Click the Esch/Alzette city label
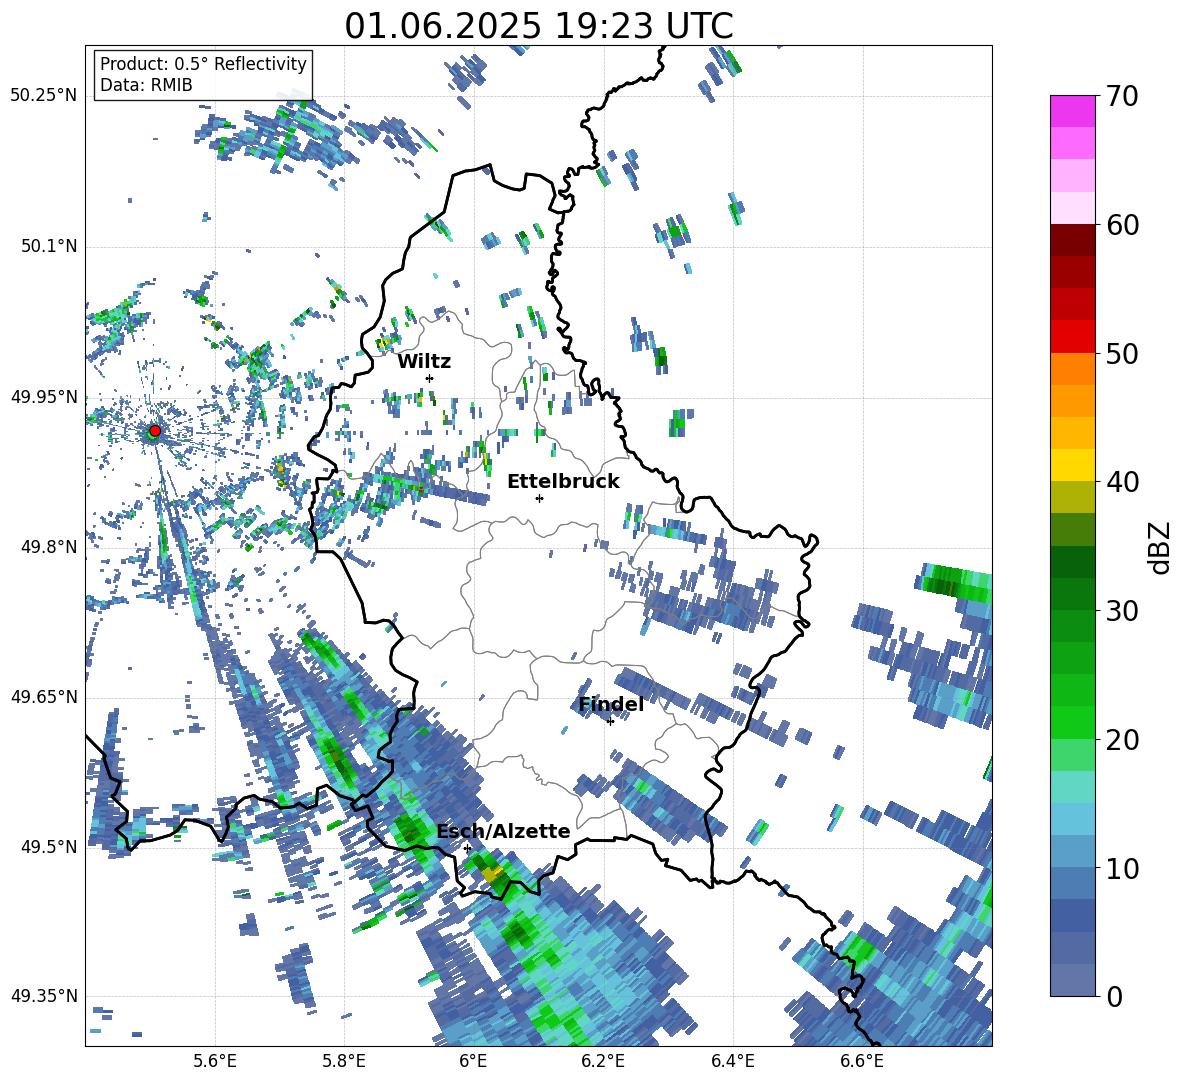 click(x=503, y=832)
